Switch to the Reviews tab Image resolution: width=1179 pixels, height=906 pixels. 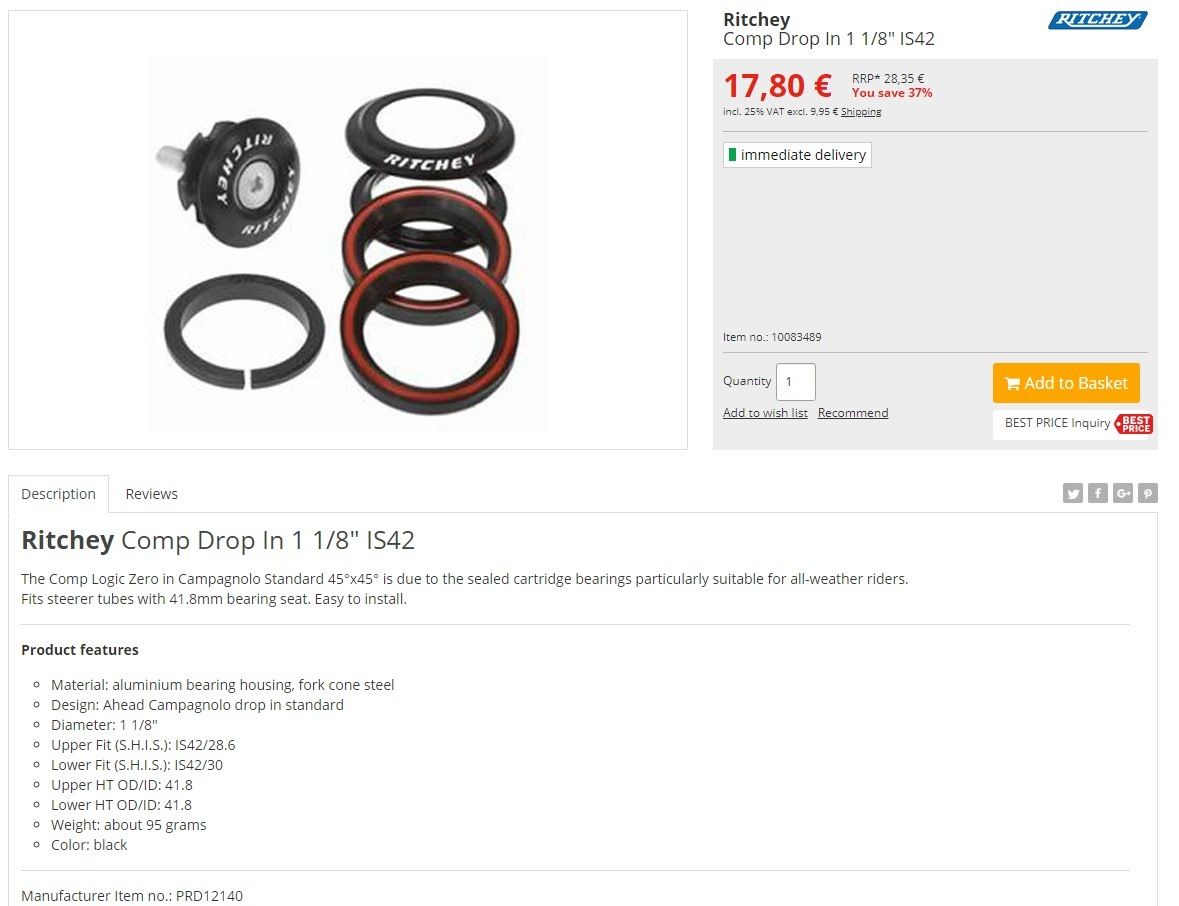(151, 494)
